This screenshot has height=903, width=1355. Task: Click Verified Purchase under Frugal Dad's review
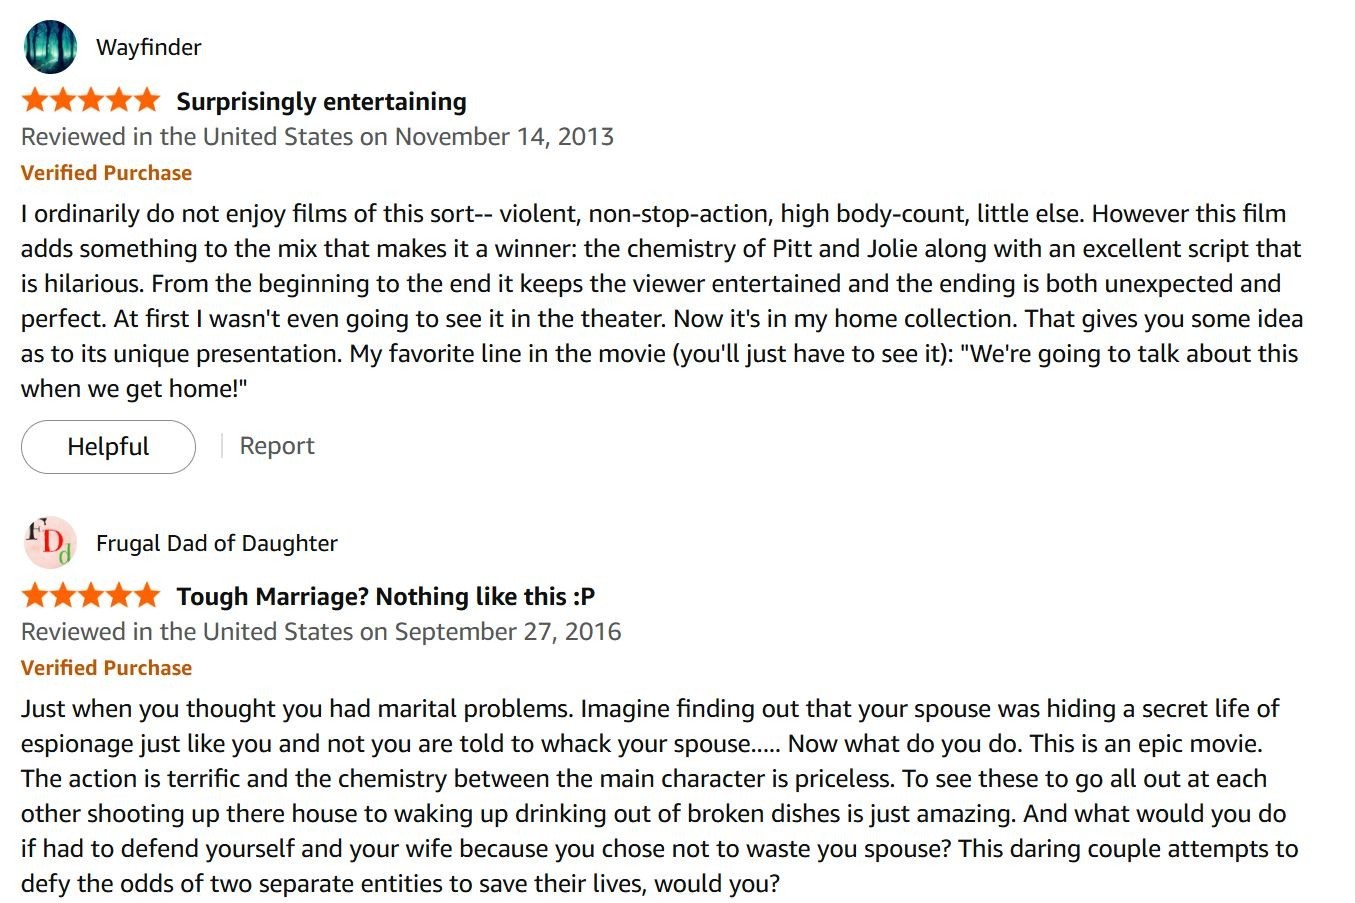point(106,668)
